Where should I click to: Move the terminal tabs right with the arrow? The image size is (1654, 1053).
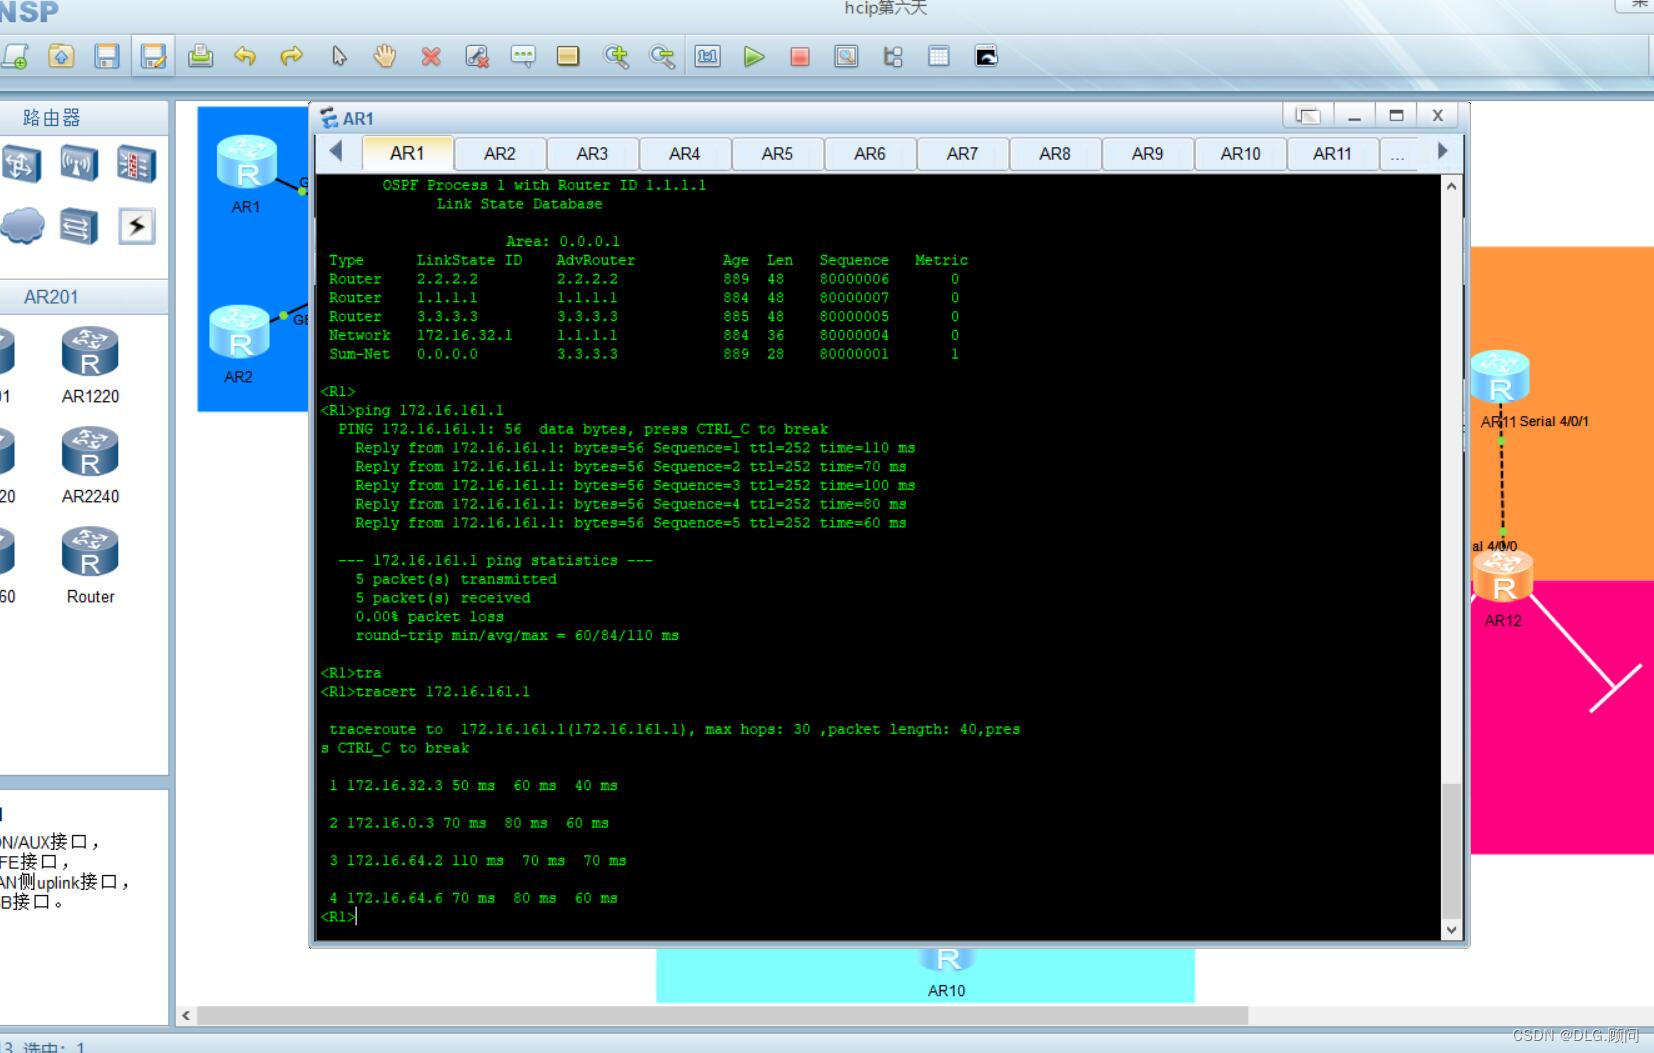[x=1442, y=152]
